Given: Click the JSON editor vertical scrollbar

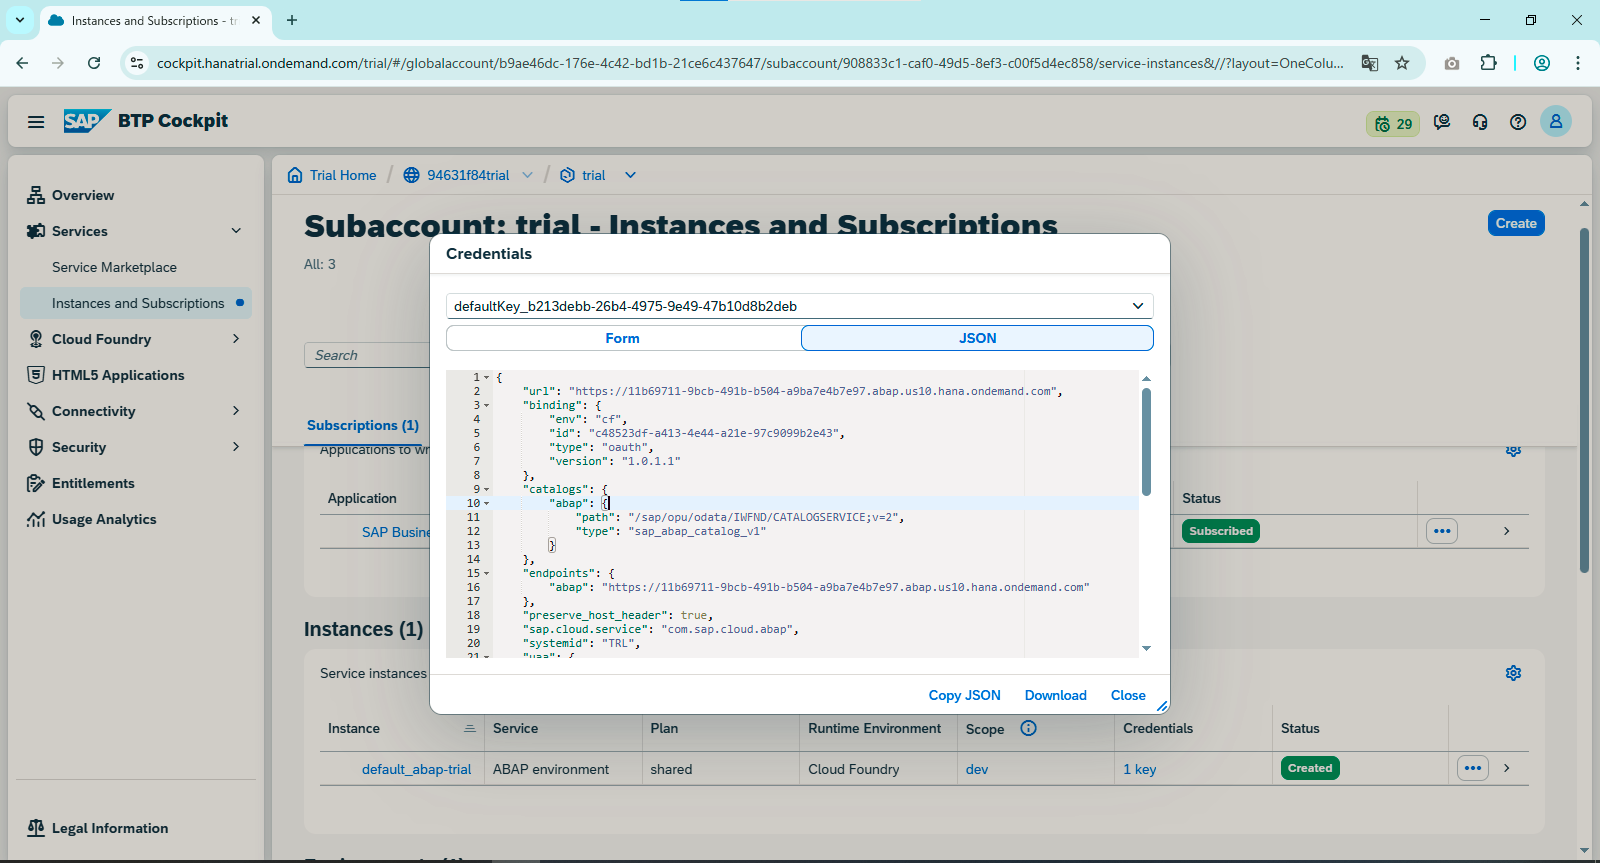Looking at the screenshot, I should point(1146,441).
